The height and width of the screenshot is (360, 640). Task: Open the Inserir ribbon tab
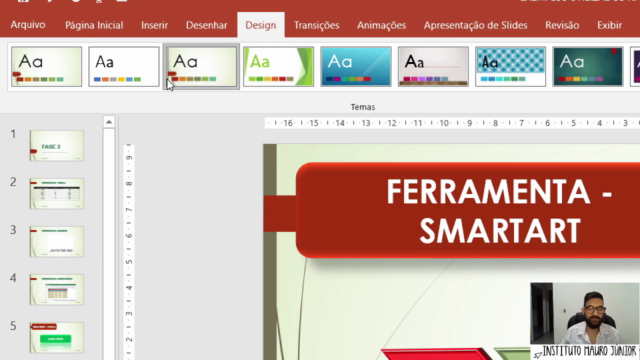[x=154, y=25]
